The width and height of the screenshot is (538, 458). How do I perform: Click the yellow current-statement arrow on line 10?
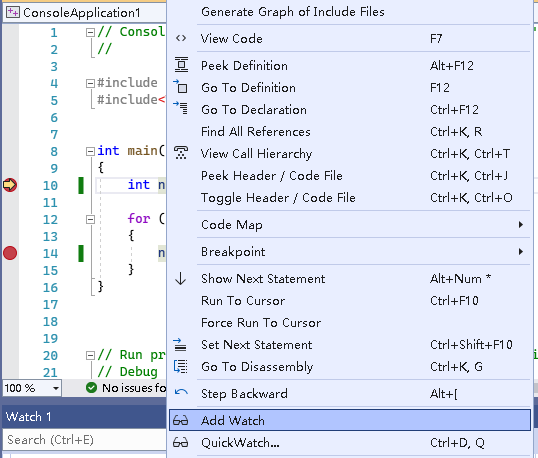point(10,185)
